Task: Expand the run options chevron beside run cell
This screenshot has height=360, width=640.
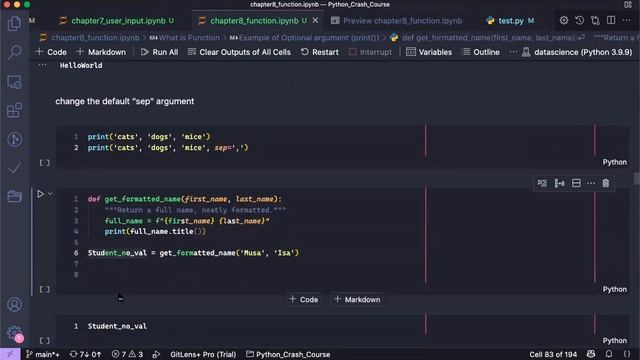Action: (x=50, y=194)
